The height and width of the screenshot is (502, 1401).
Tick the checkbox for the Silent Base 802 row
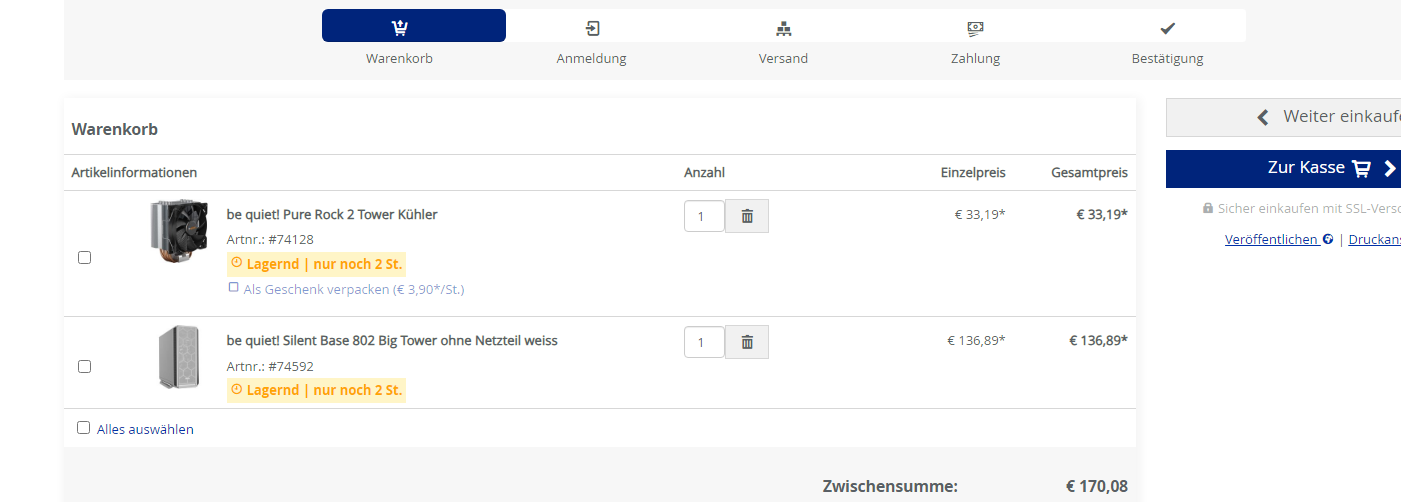click(84, 366)
